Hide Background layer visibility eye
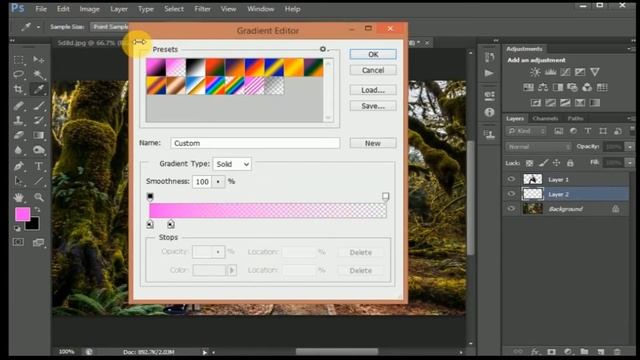 click(511, 209)
